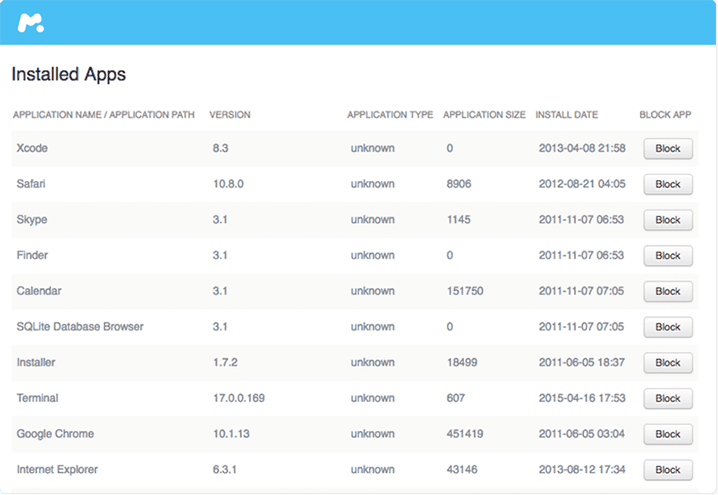Click the Install Date column header
Image resolution: width=718 pixels, height=495 pixels.
566,114
